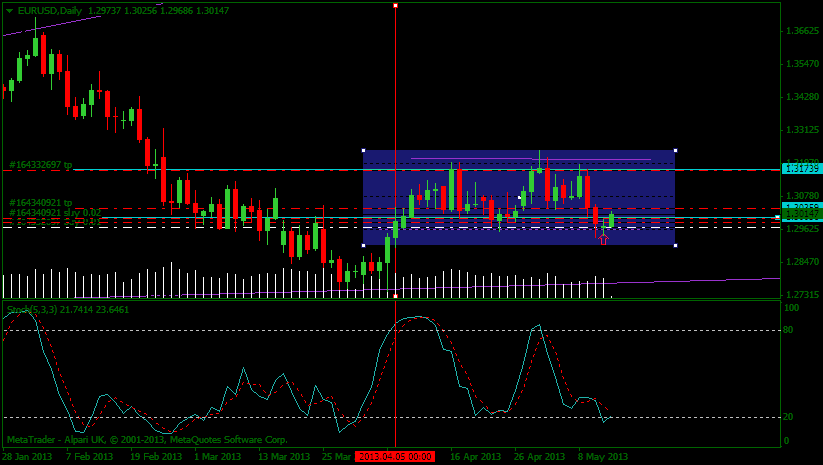
Task: Click the red 2013.04.05 00:00 date label
Action: click(395, 456)
